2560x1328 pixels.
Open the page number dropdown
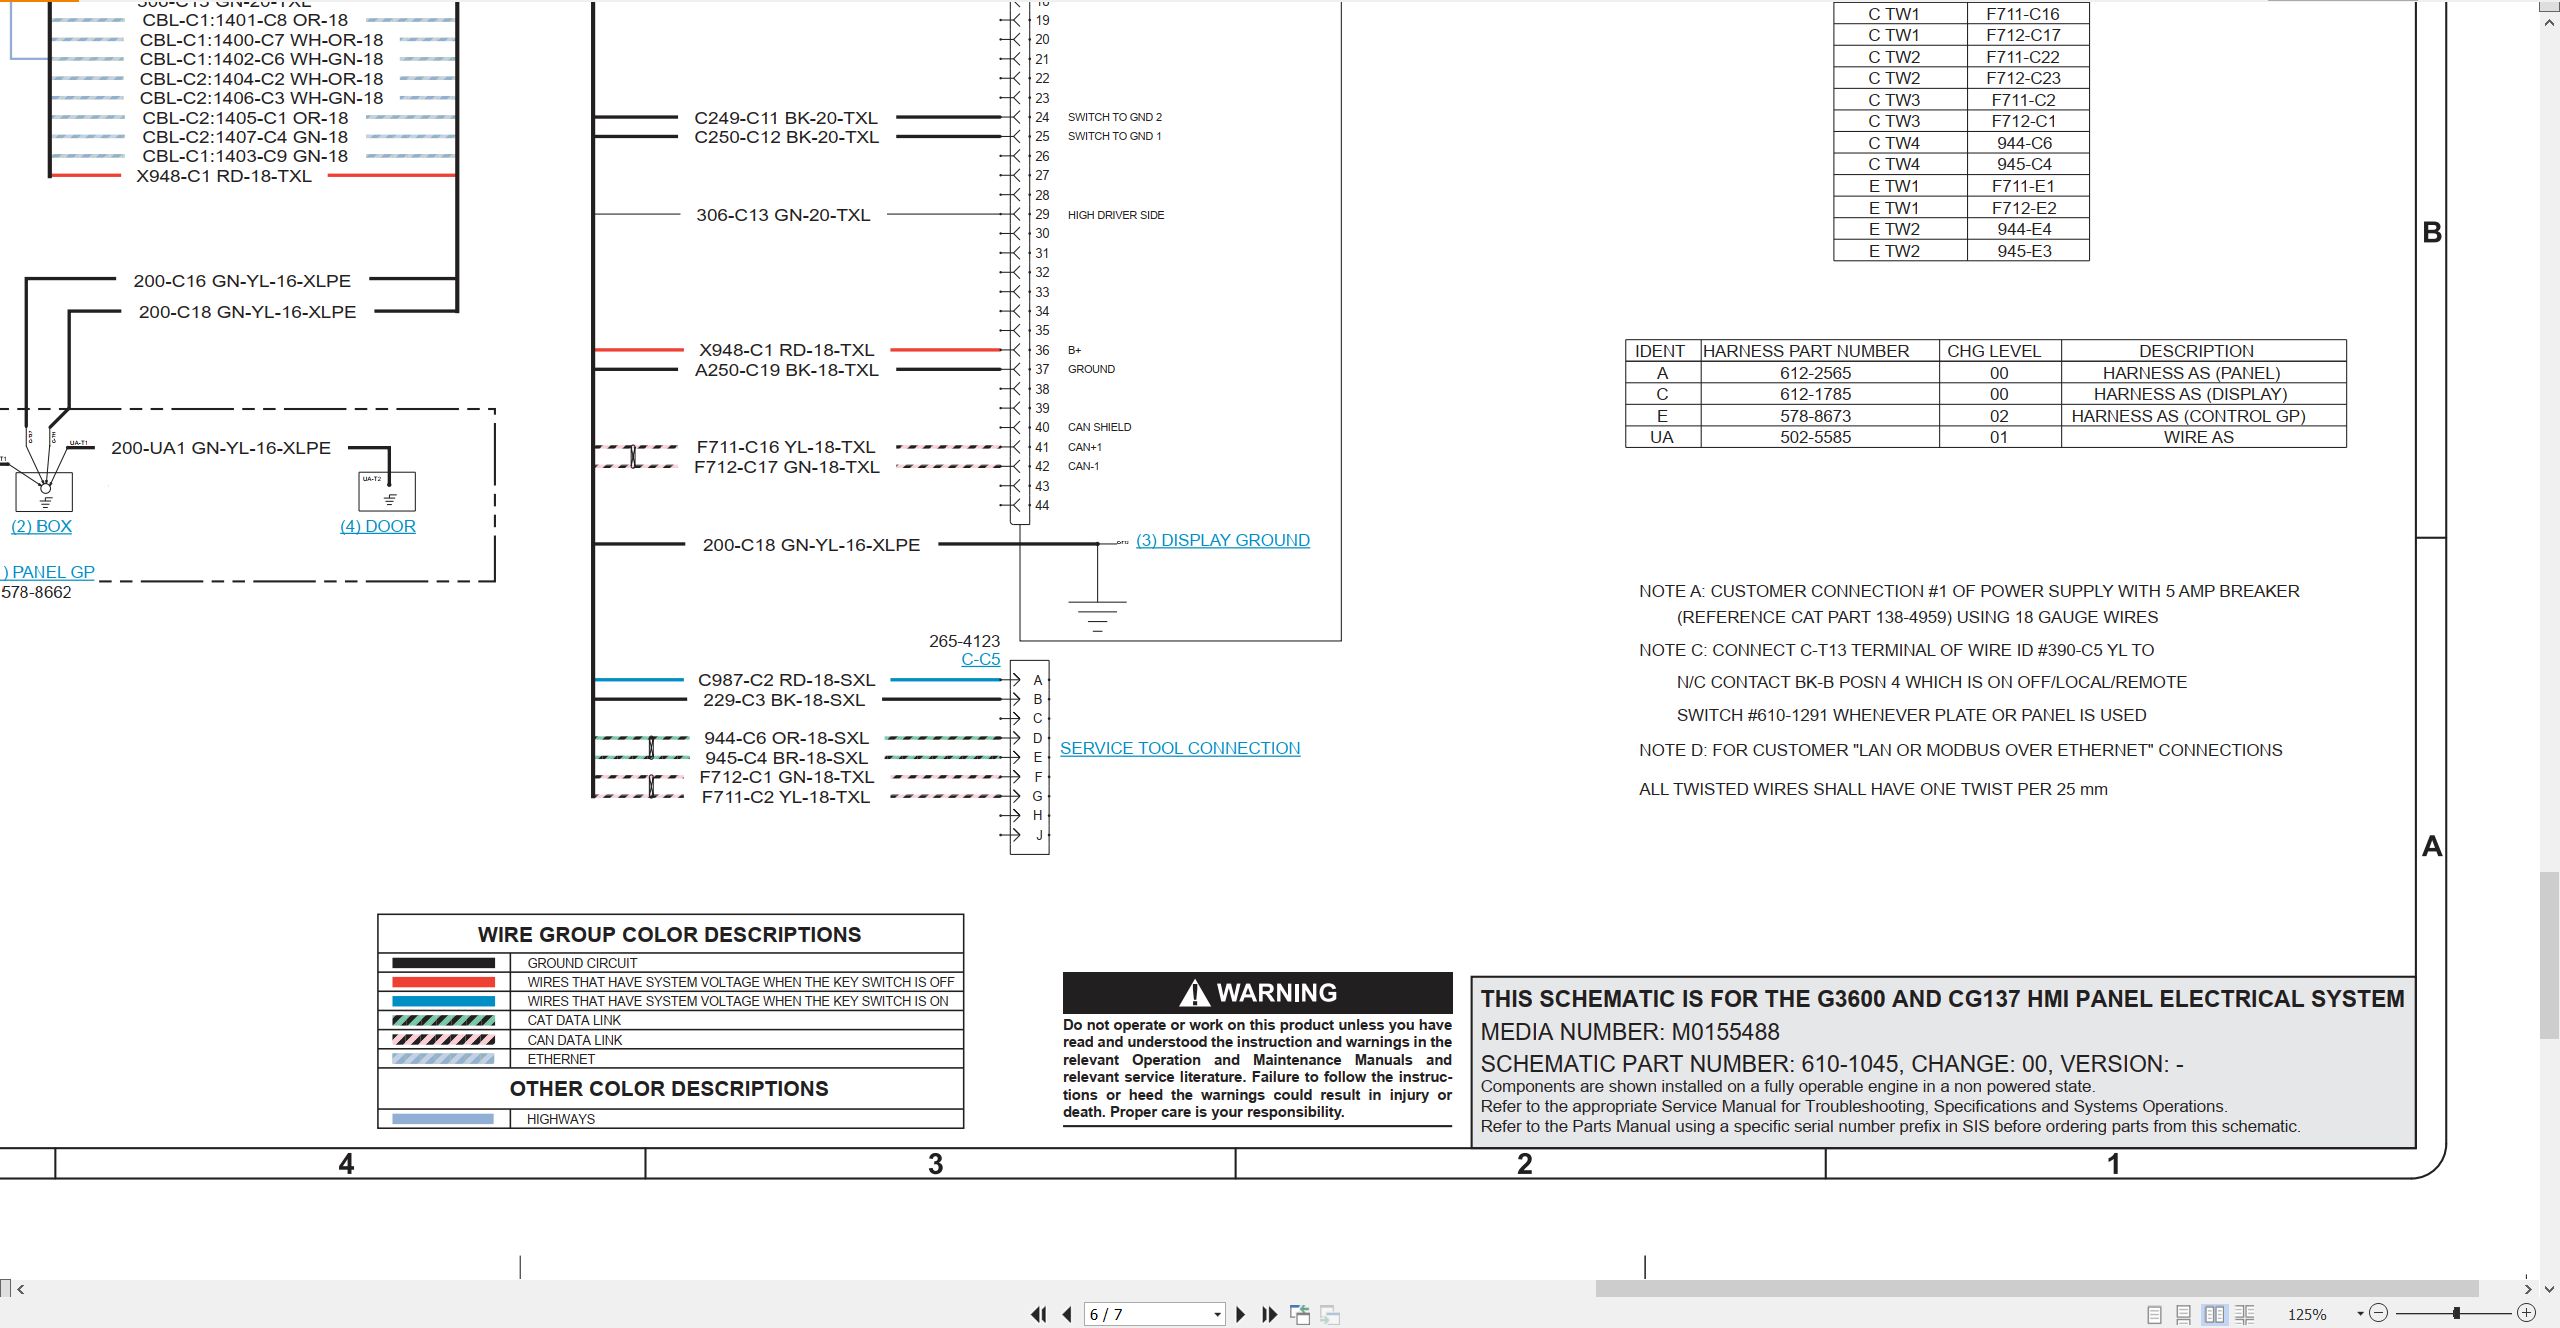coord(1217,1314)
